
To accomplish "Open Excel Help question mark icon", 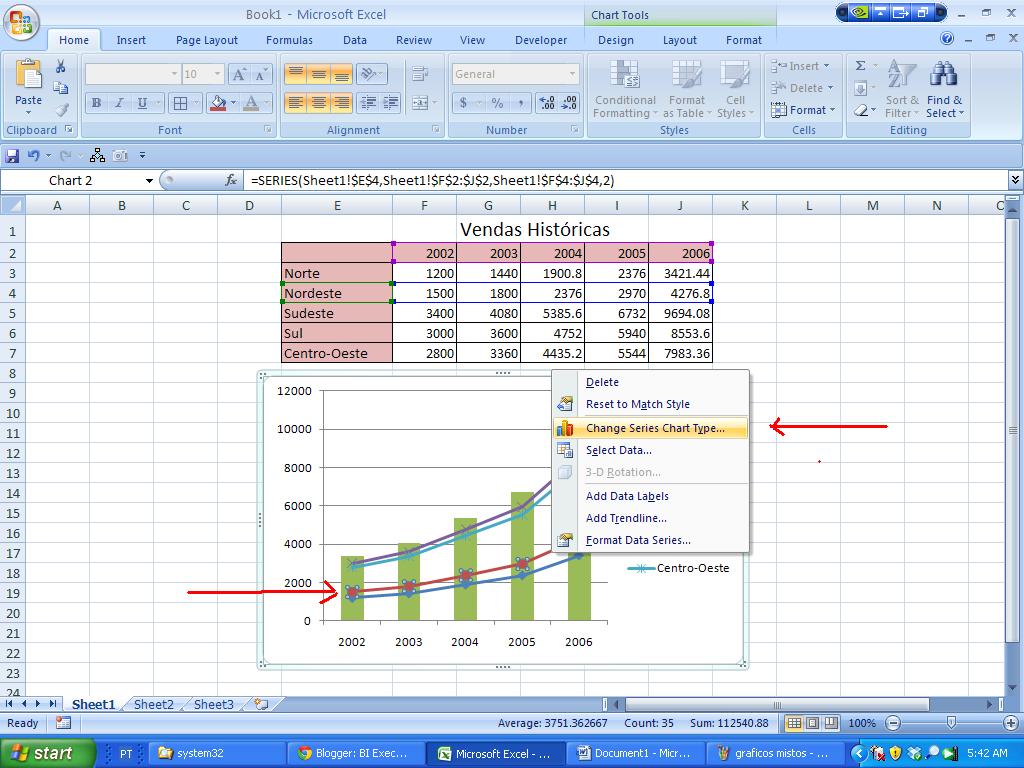I will pos(947,39).
